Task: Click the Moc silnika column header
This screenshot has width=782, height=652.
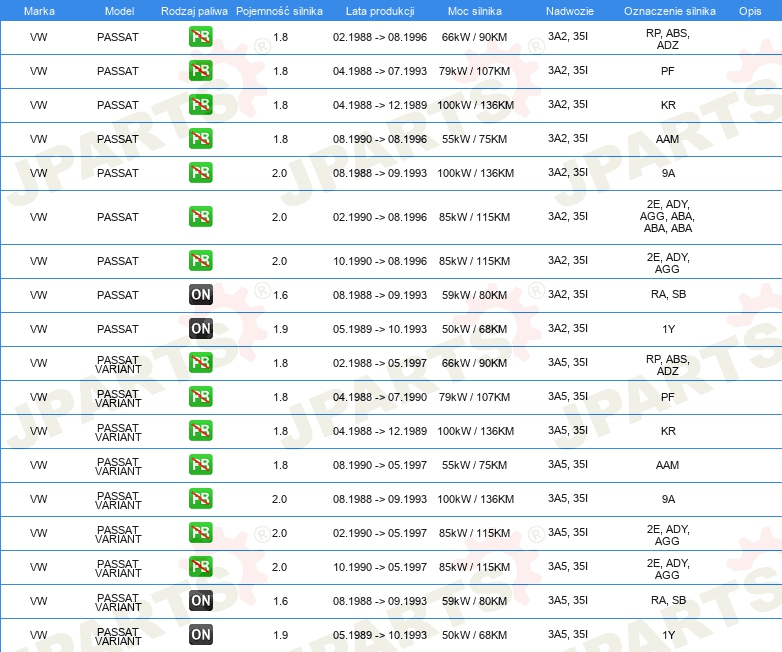Action: coord(475,11)
